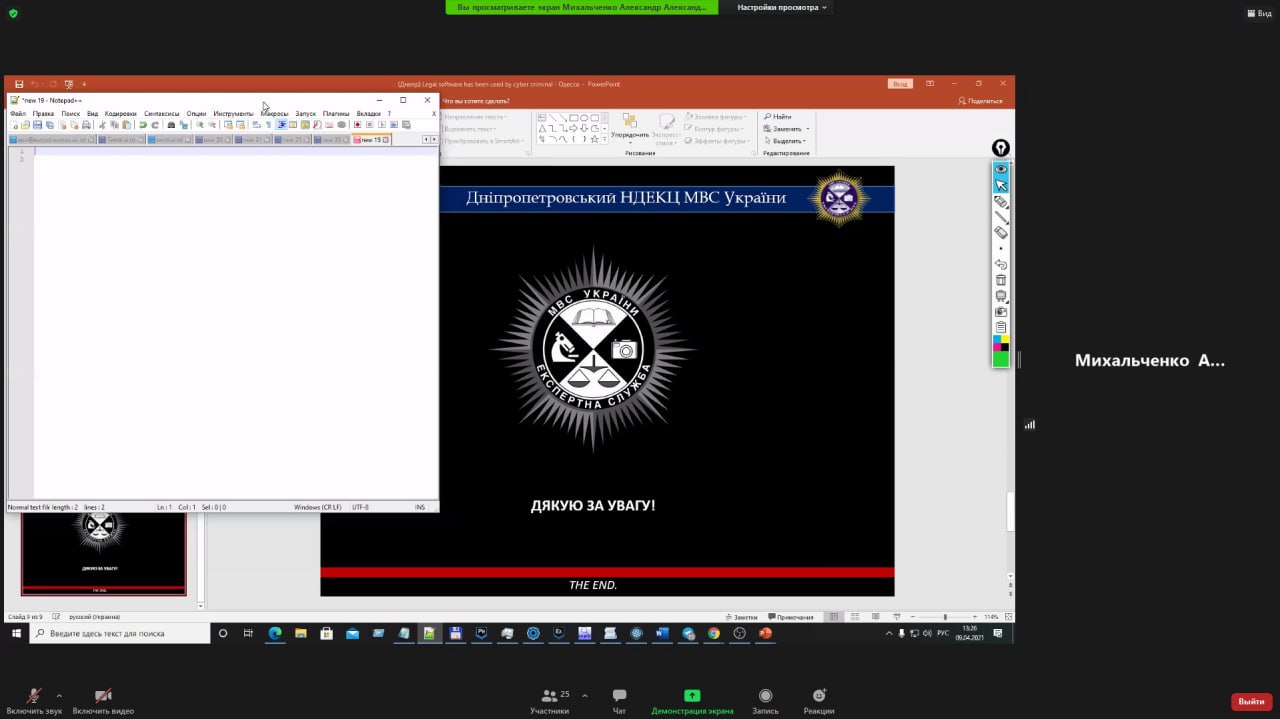Click Вход sign-in button in PowerPoint
Screen dimensions: 1280x719
tap(900, 84)
